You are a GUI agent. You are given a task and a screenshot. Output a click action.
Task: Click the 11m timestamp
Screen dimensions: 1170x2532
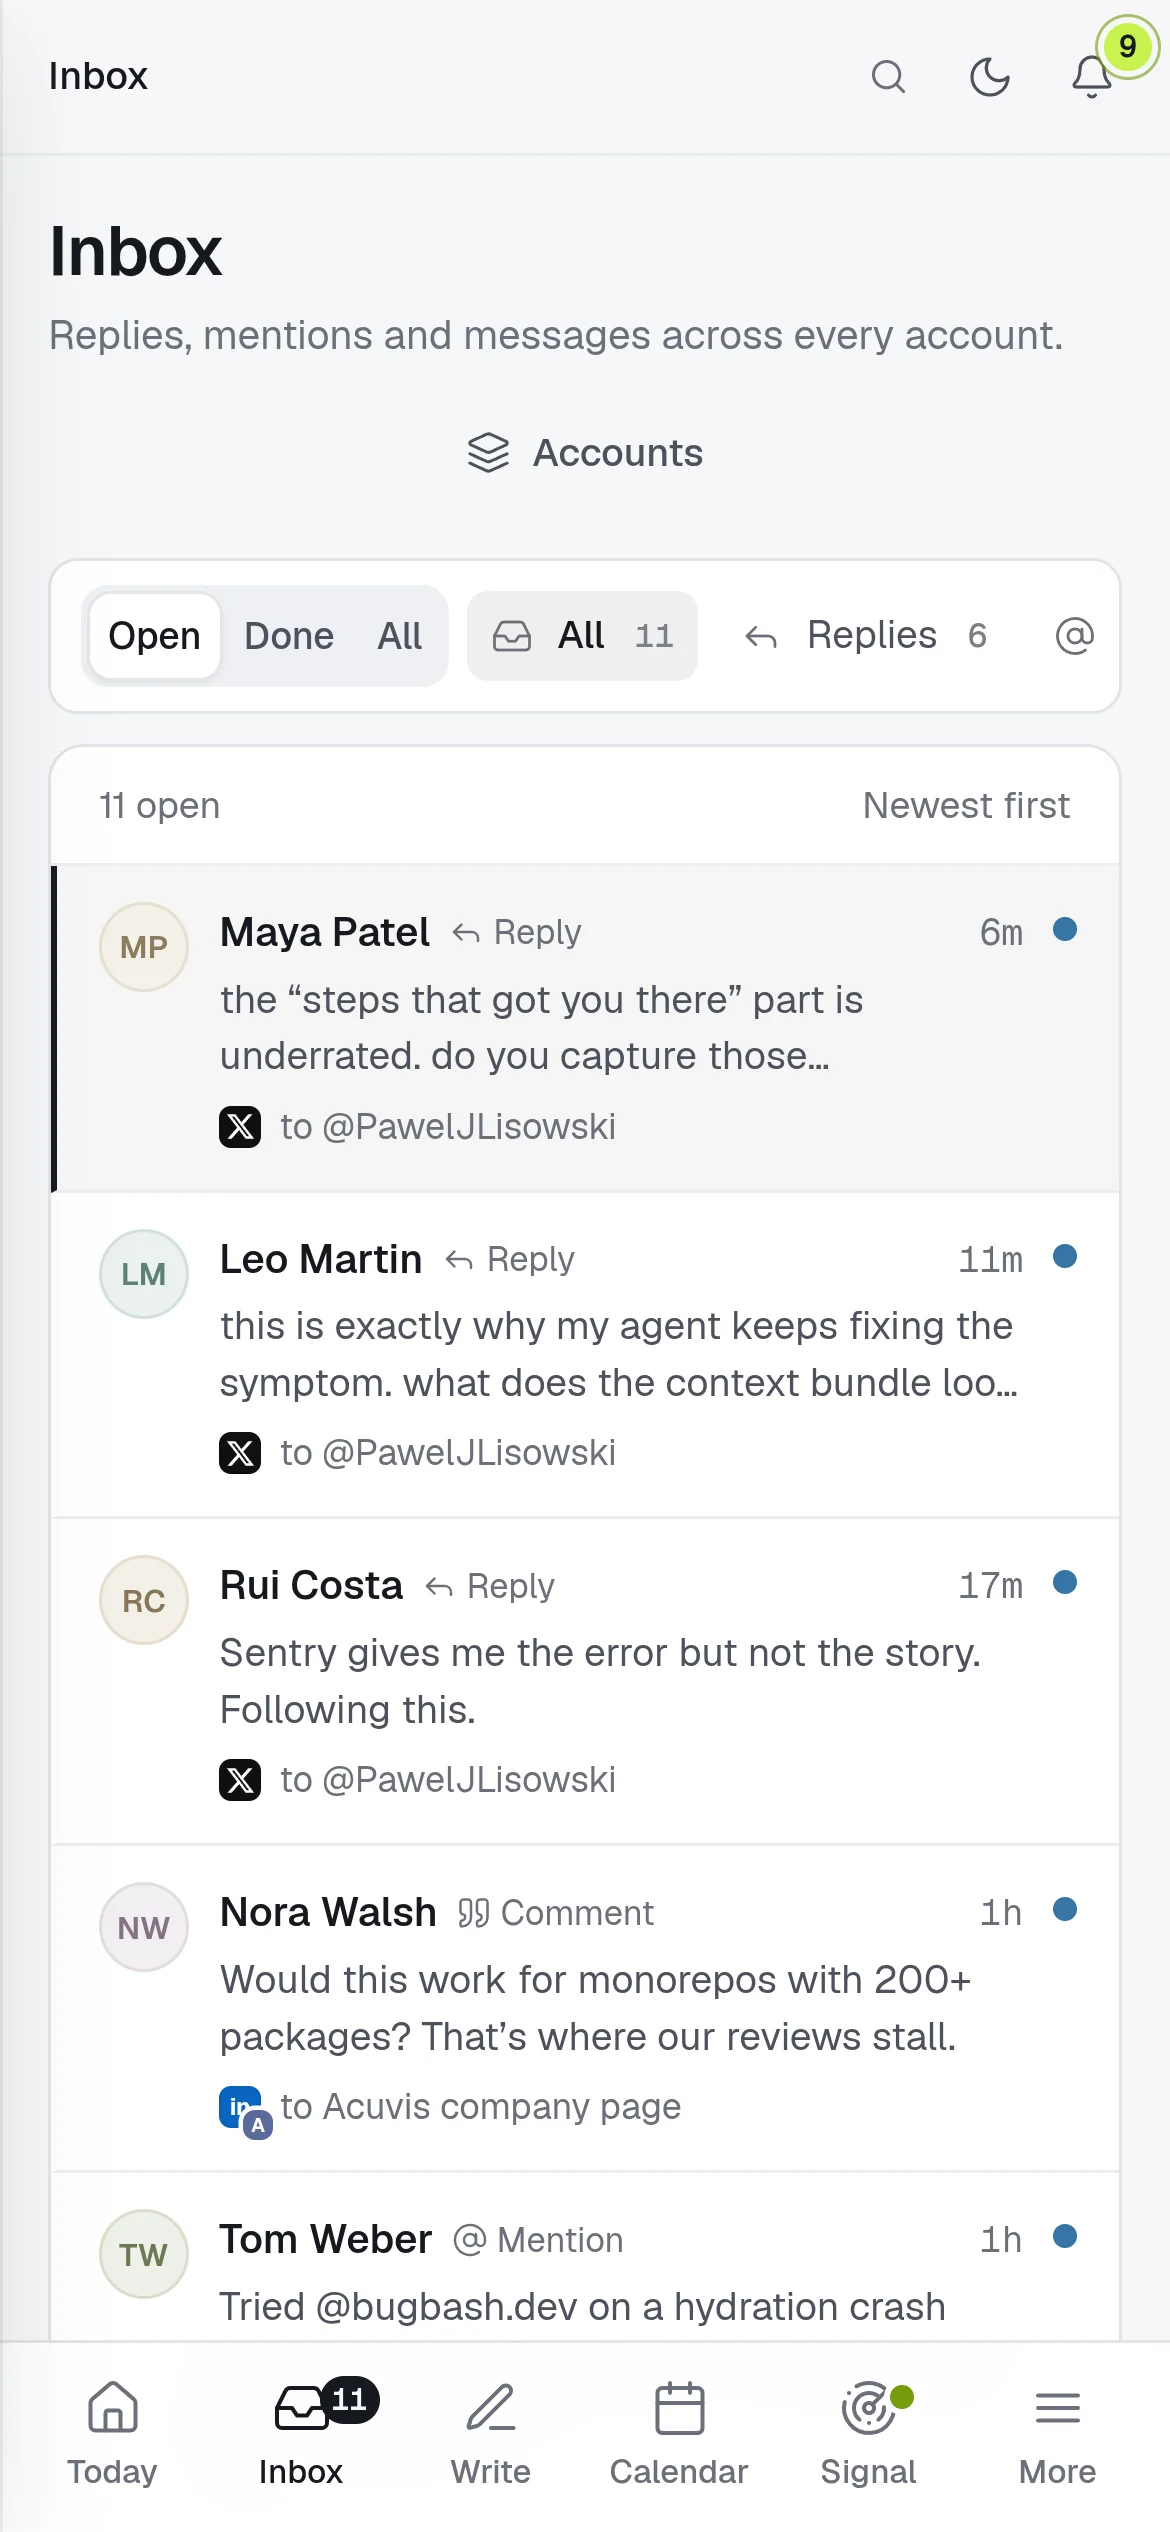tap(990, 1259)
